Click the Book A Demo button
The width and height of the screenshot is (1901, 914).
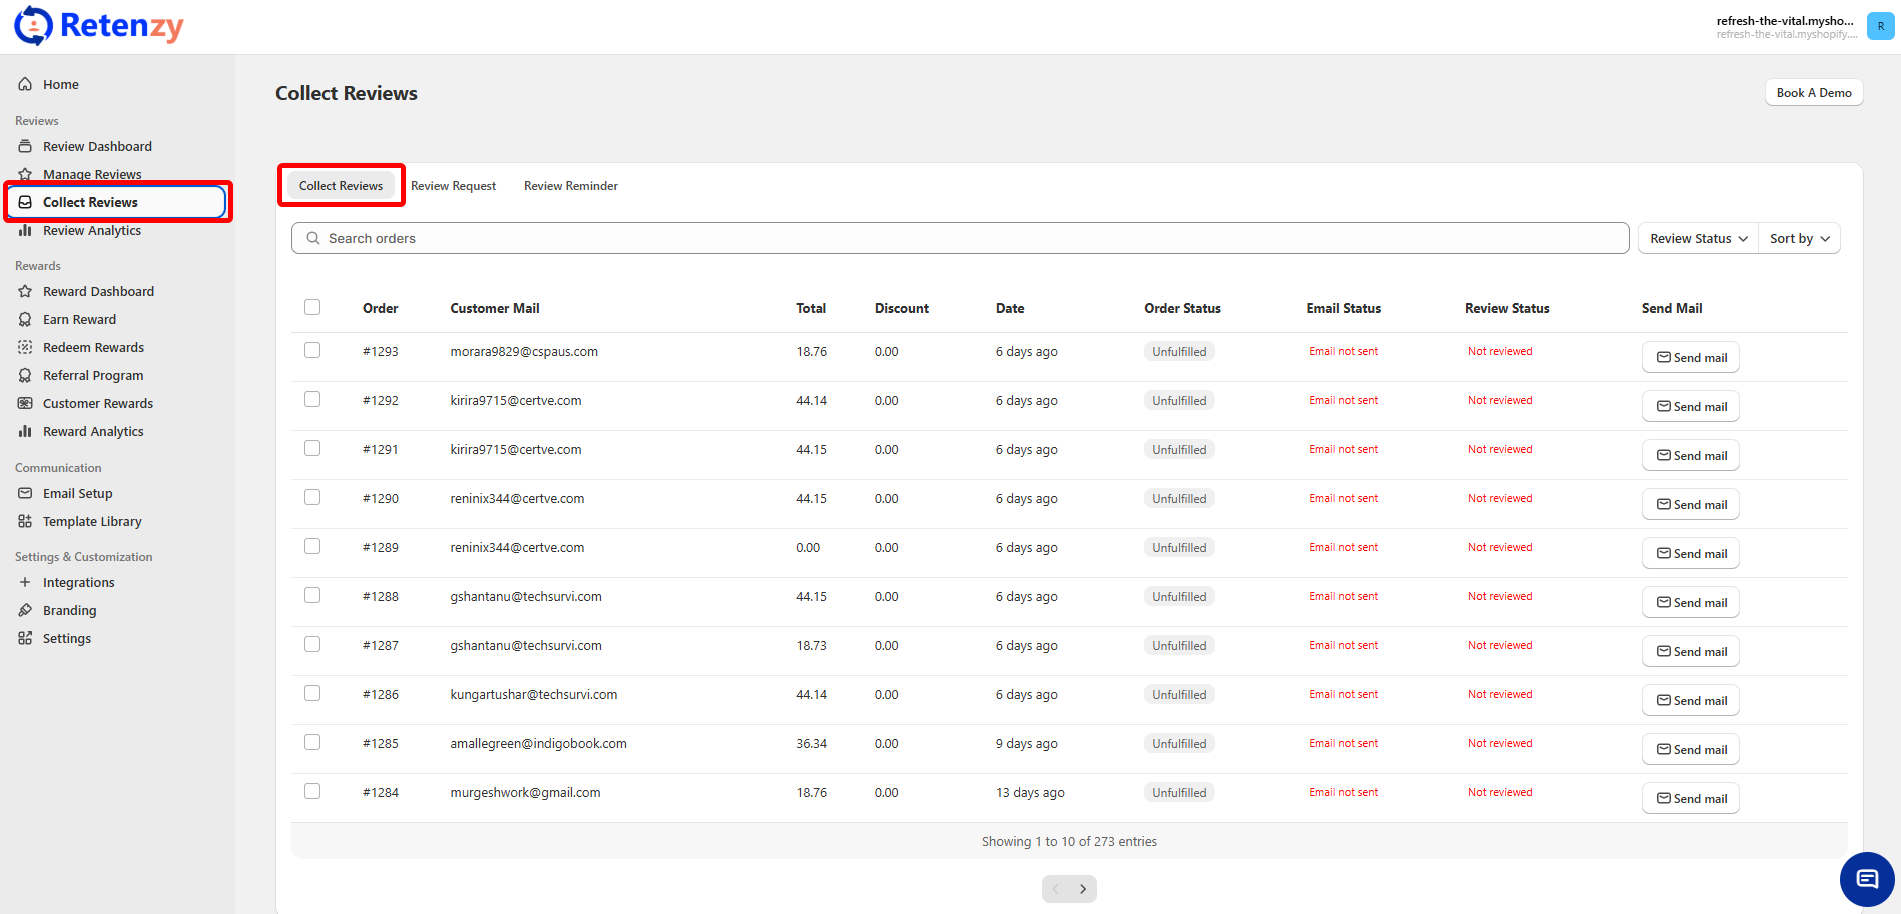coord(1813,93)
